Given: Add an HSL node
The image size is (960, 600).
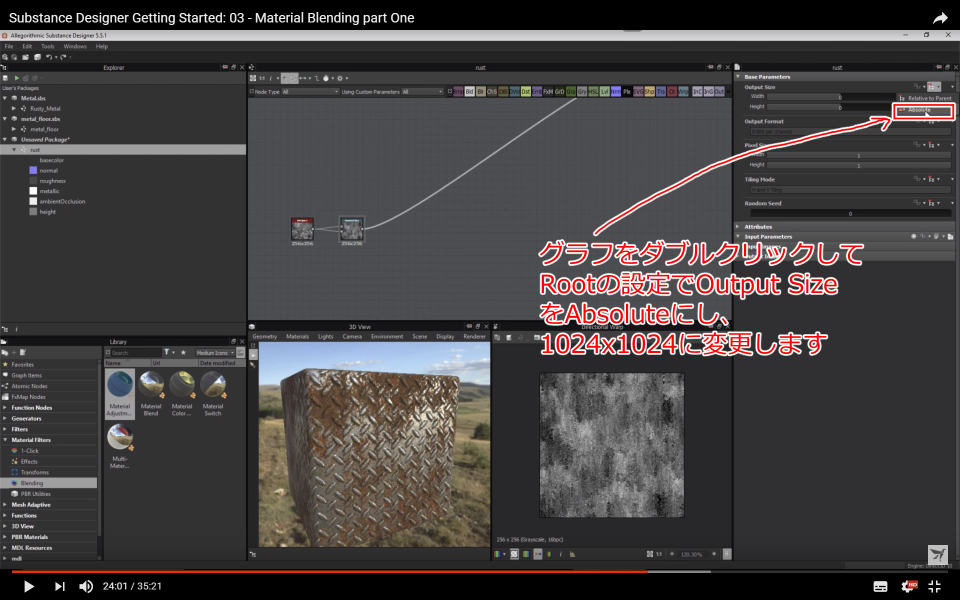Looking at the screenshot, I should point(593,92).
